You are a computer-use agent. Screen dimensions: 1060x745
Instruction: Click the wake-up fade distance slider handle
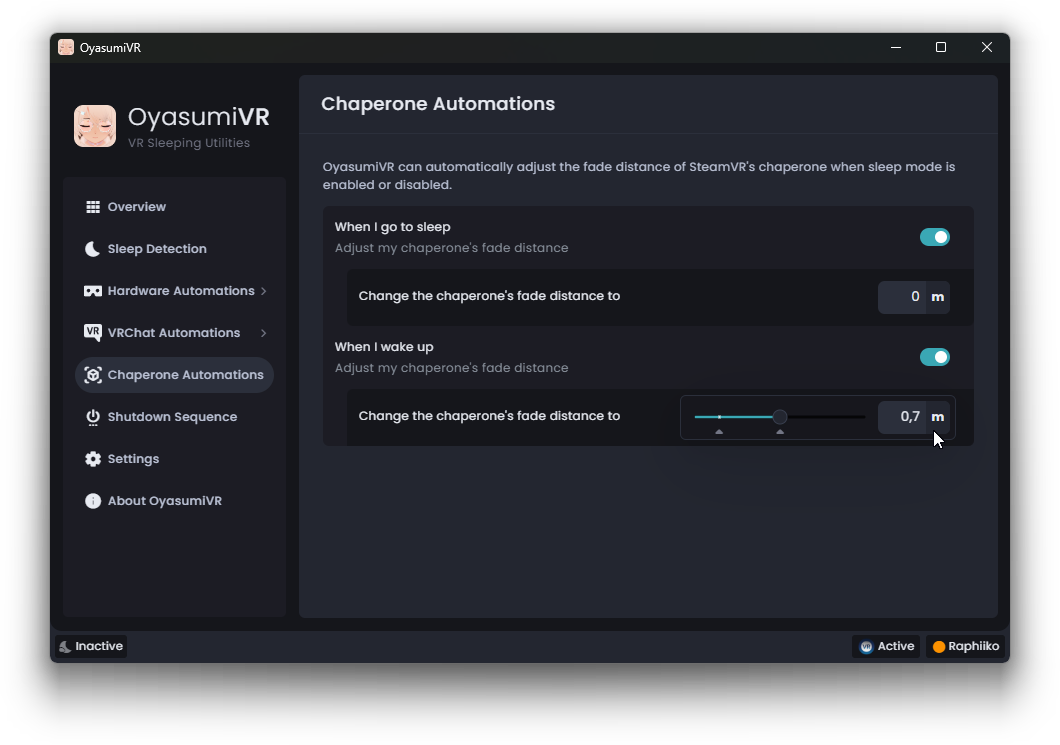[x=780, y=417]
